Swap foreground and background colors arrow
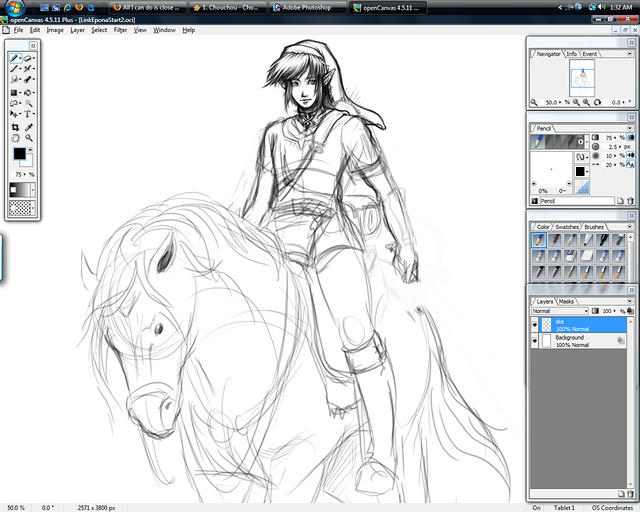Viewport: 640px width, 512px height. pos(30,150)
